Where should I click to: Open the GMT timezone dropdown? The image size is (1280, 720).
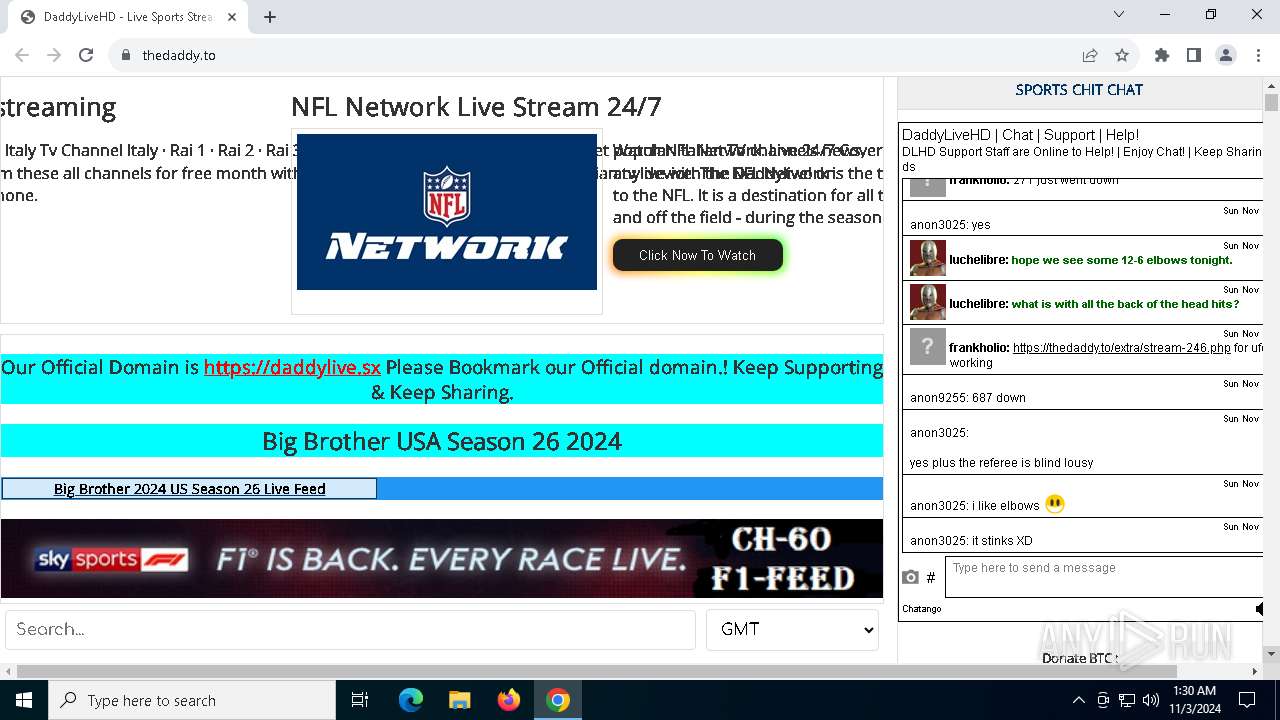point(792,630)
